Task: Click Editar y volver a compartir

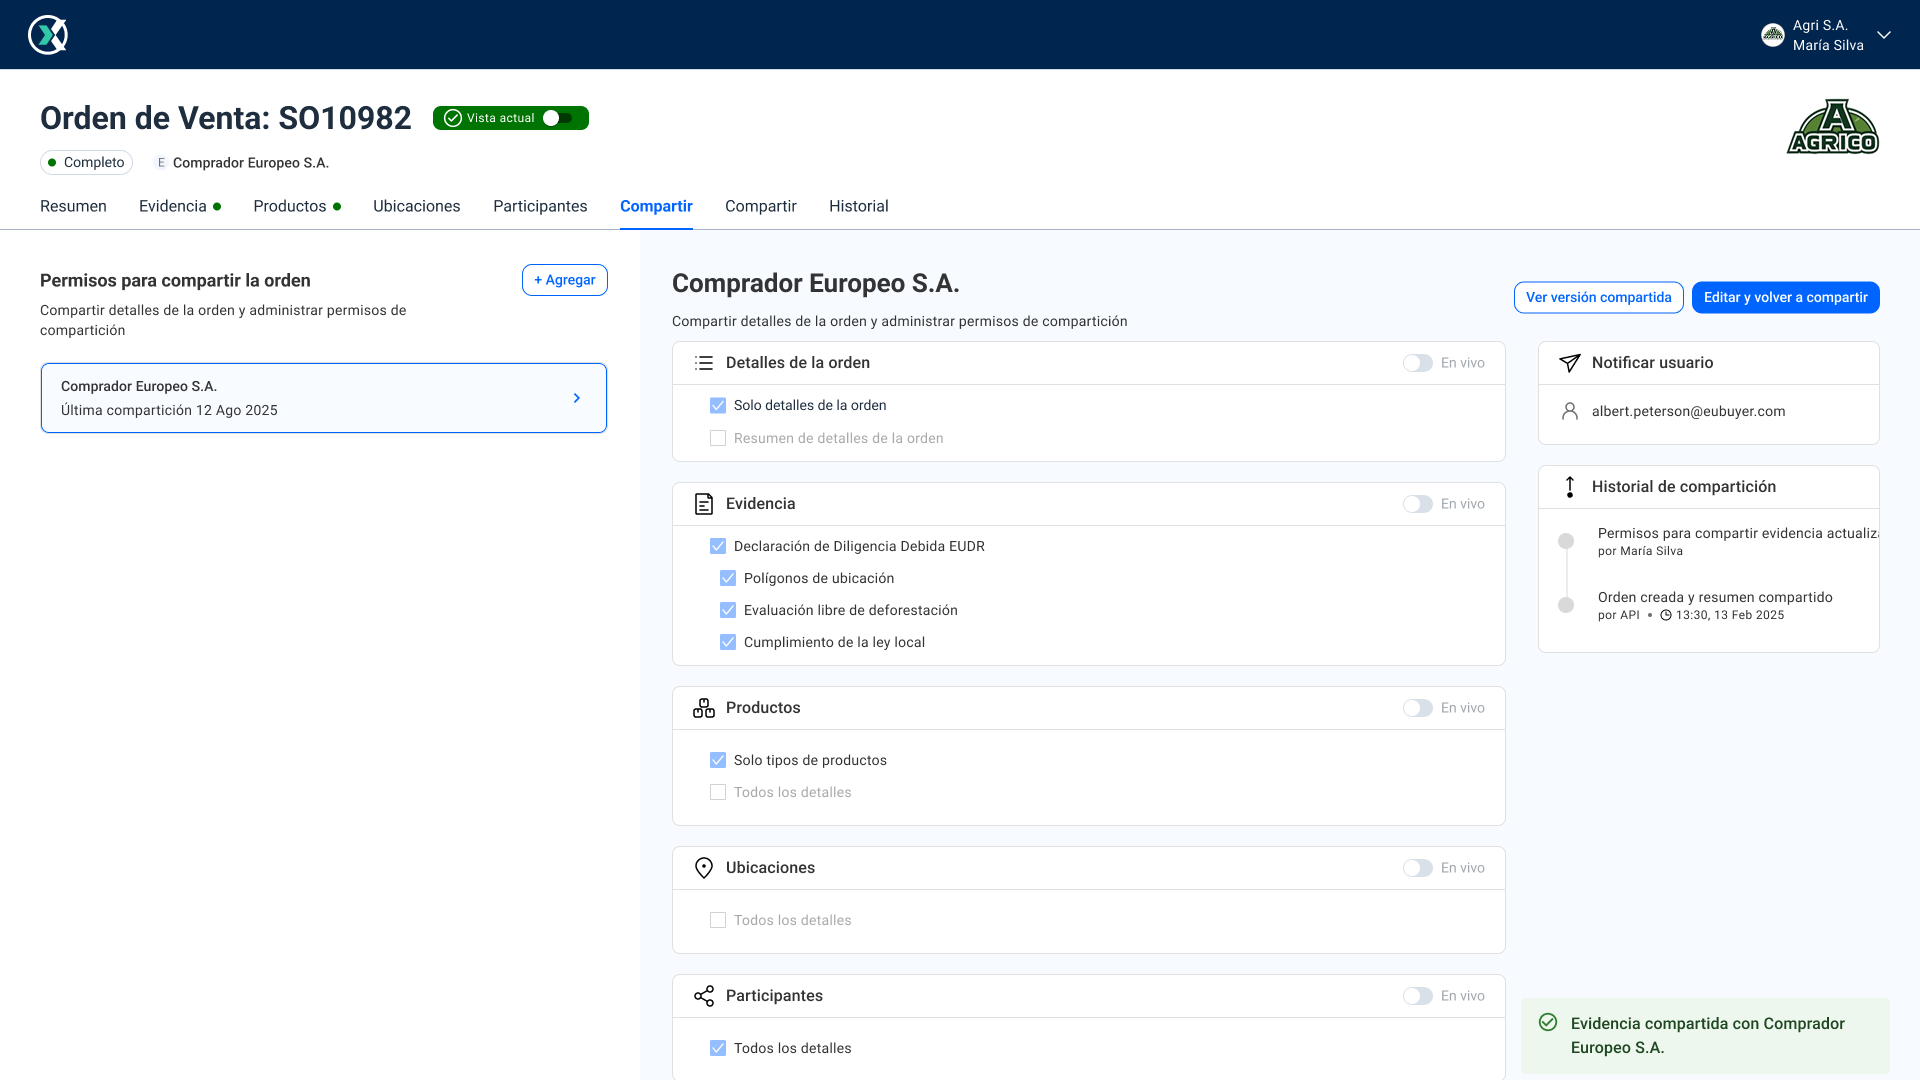Action: pyautogui.click(x=1786, y=297)
